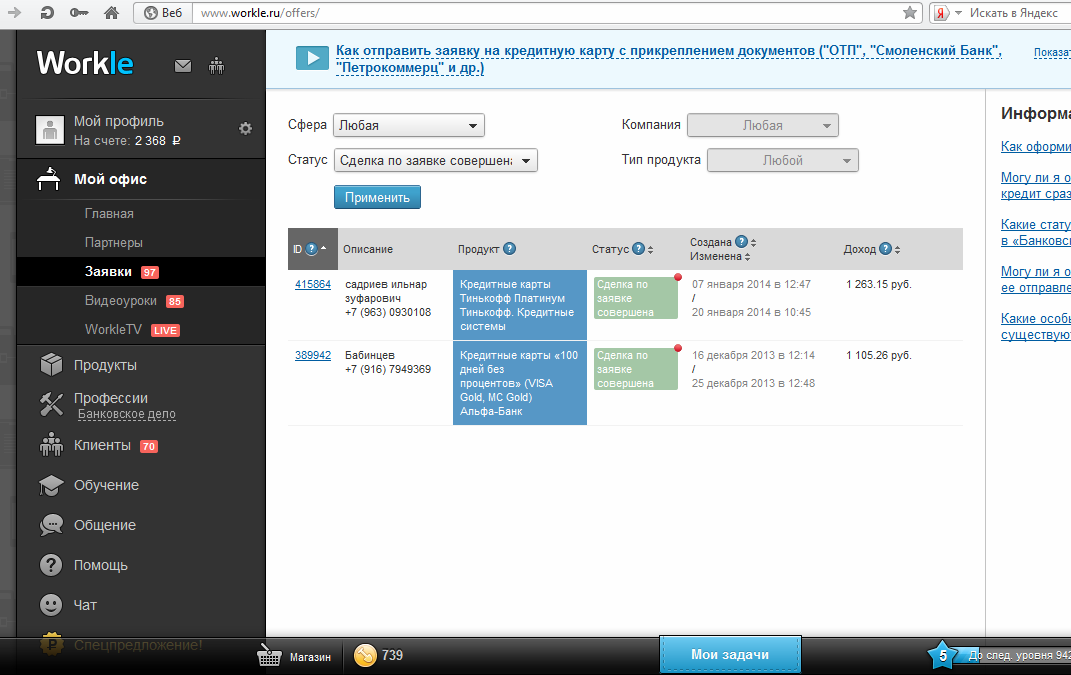The image size is (1071, 675).
Task: Sort table by ID arrow
Action: point(324,249)
